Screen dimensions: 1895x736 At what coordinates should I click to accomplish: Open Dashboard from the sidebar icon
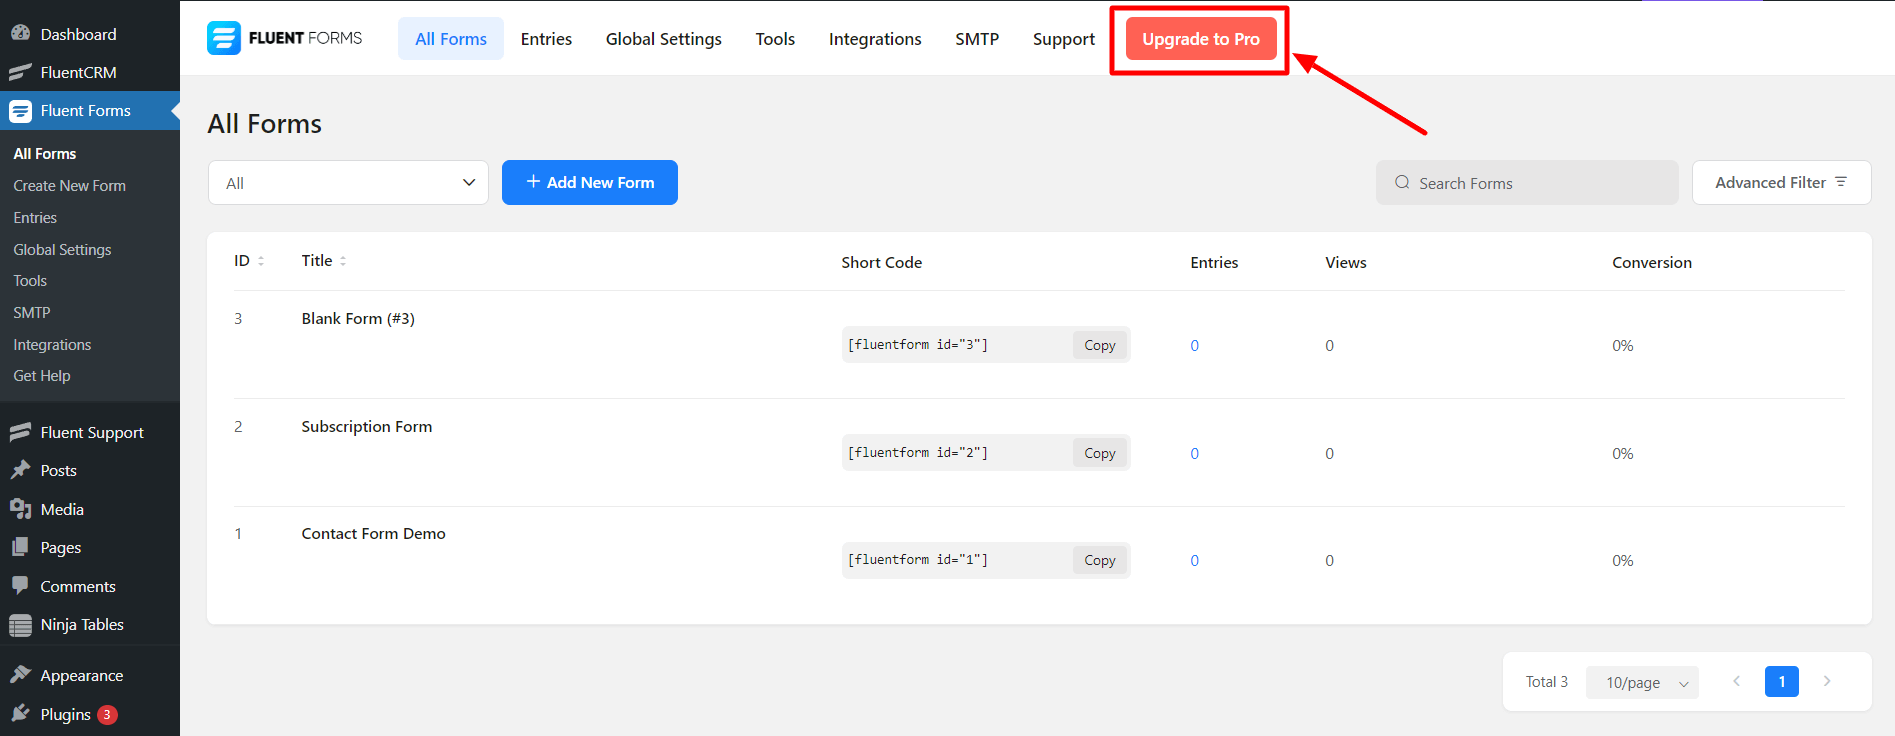point(20,33)
